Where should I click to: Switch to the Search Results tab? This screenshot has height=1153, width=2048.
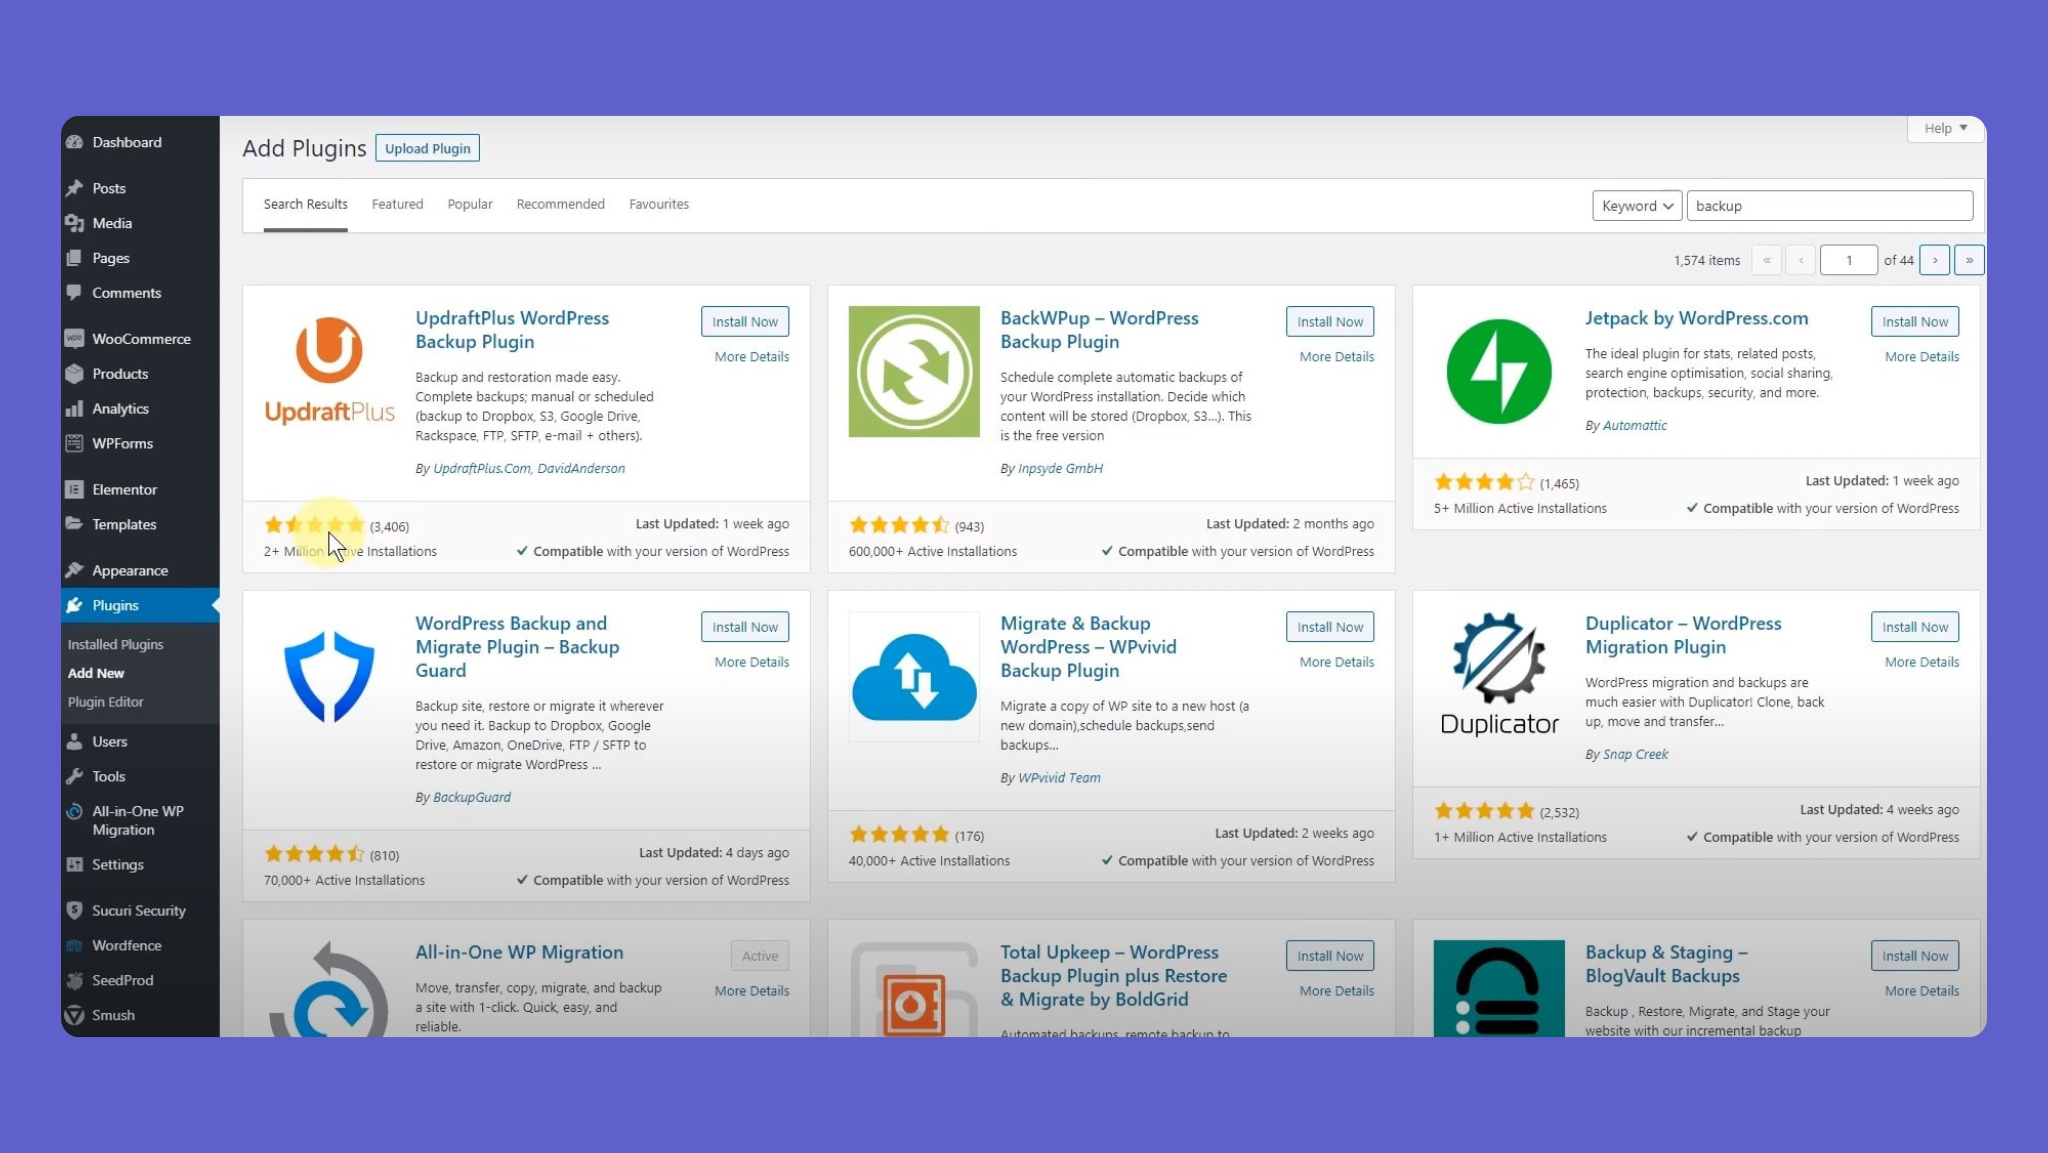click(x=306, y=204)
